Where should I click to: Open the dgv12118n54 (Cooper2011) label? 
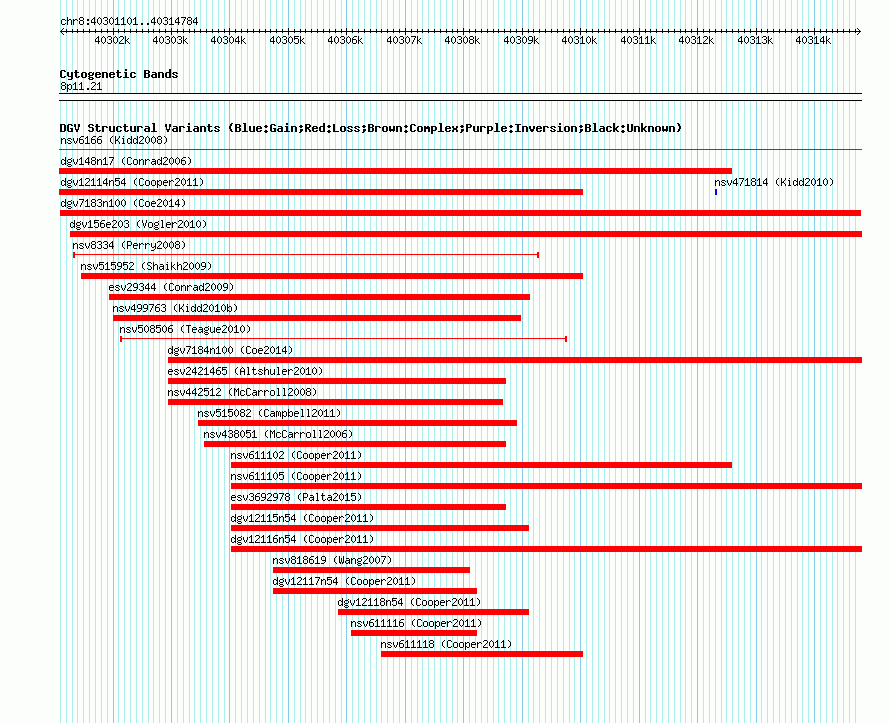click(409, 602)
